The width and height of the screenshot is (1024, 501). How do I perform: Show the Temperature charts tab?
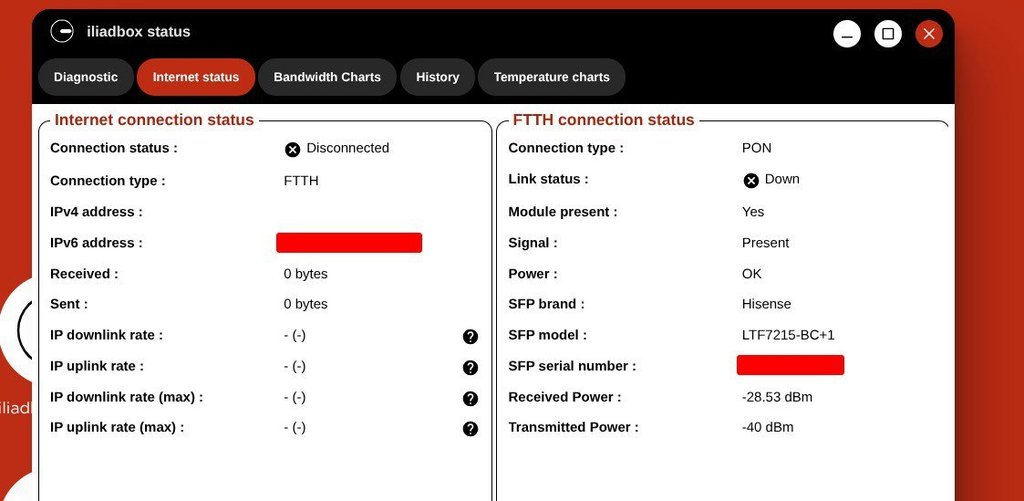click(x=551, y=77)
